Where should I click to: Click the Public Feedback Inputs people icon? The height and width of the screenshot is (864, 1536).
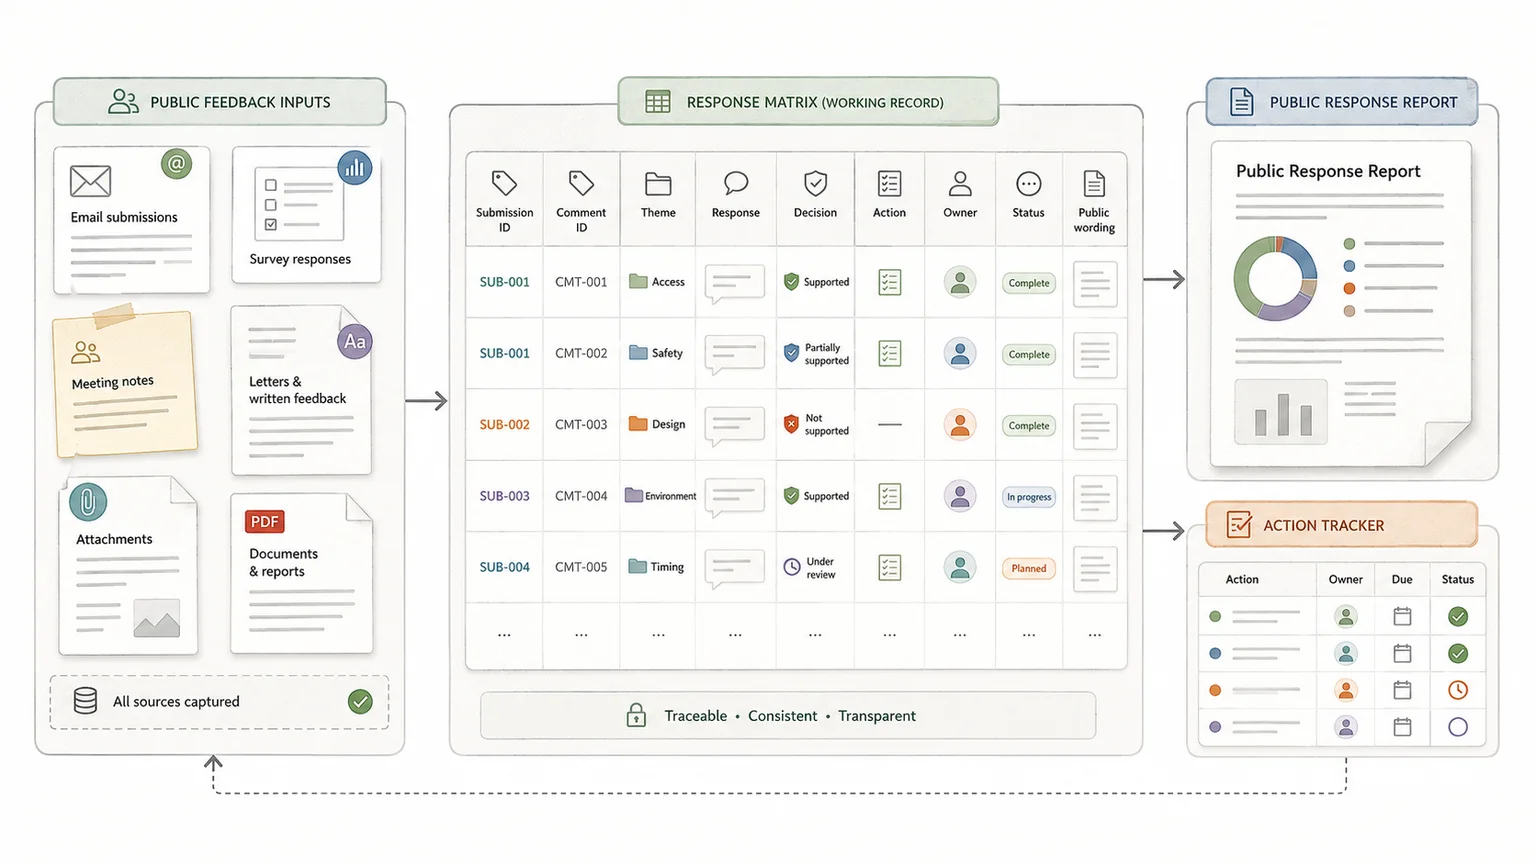(x=123, y=101)
